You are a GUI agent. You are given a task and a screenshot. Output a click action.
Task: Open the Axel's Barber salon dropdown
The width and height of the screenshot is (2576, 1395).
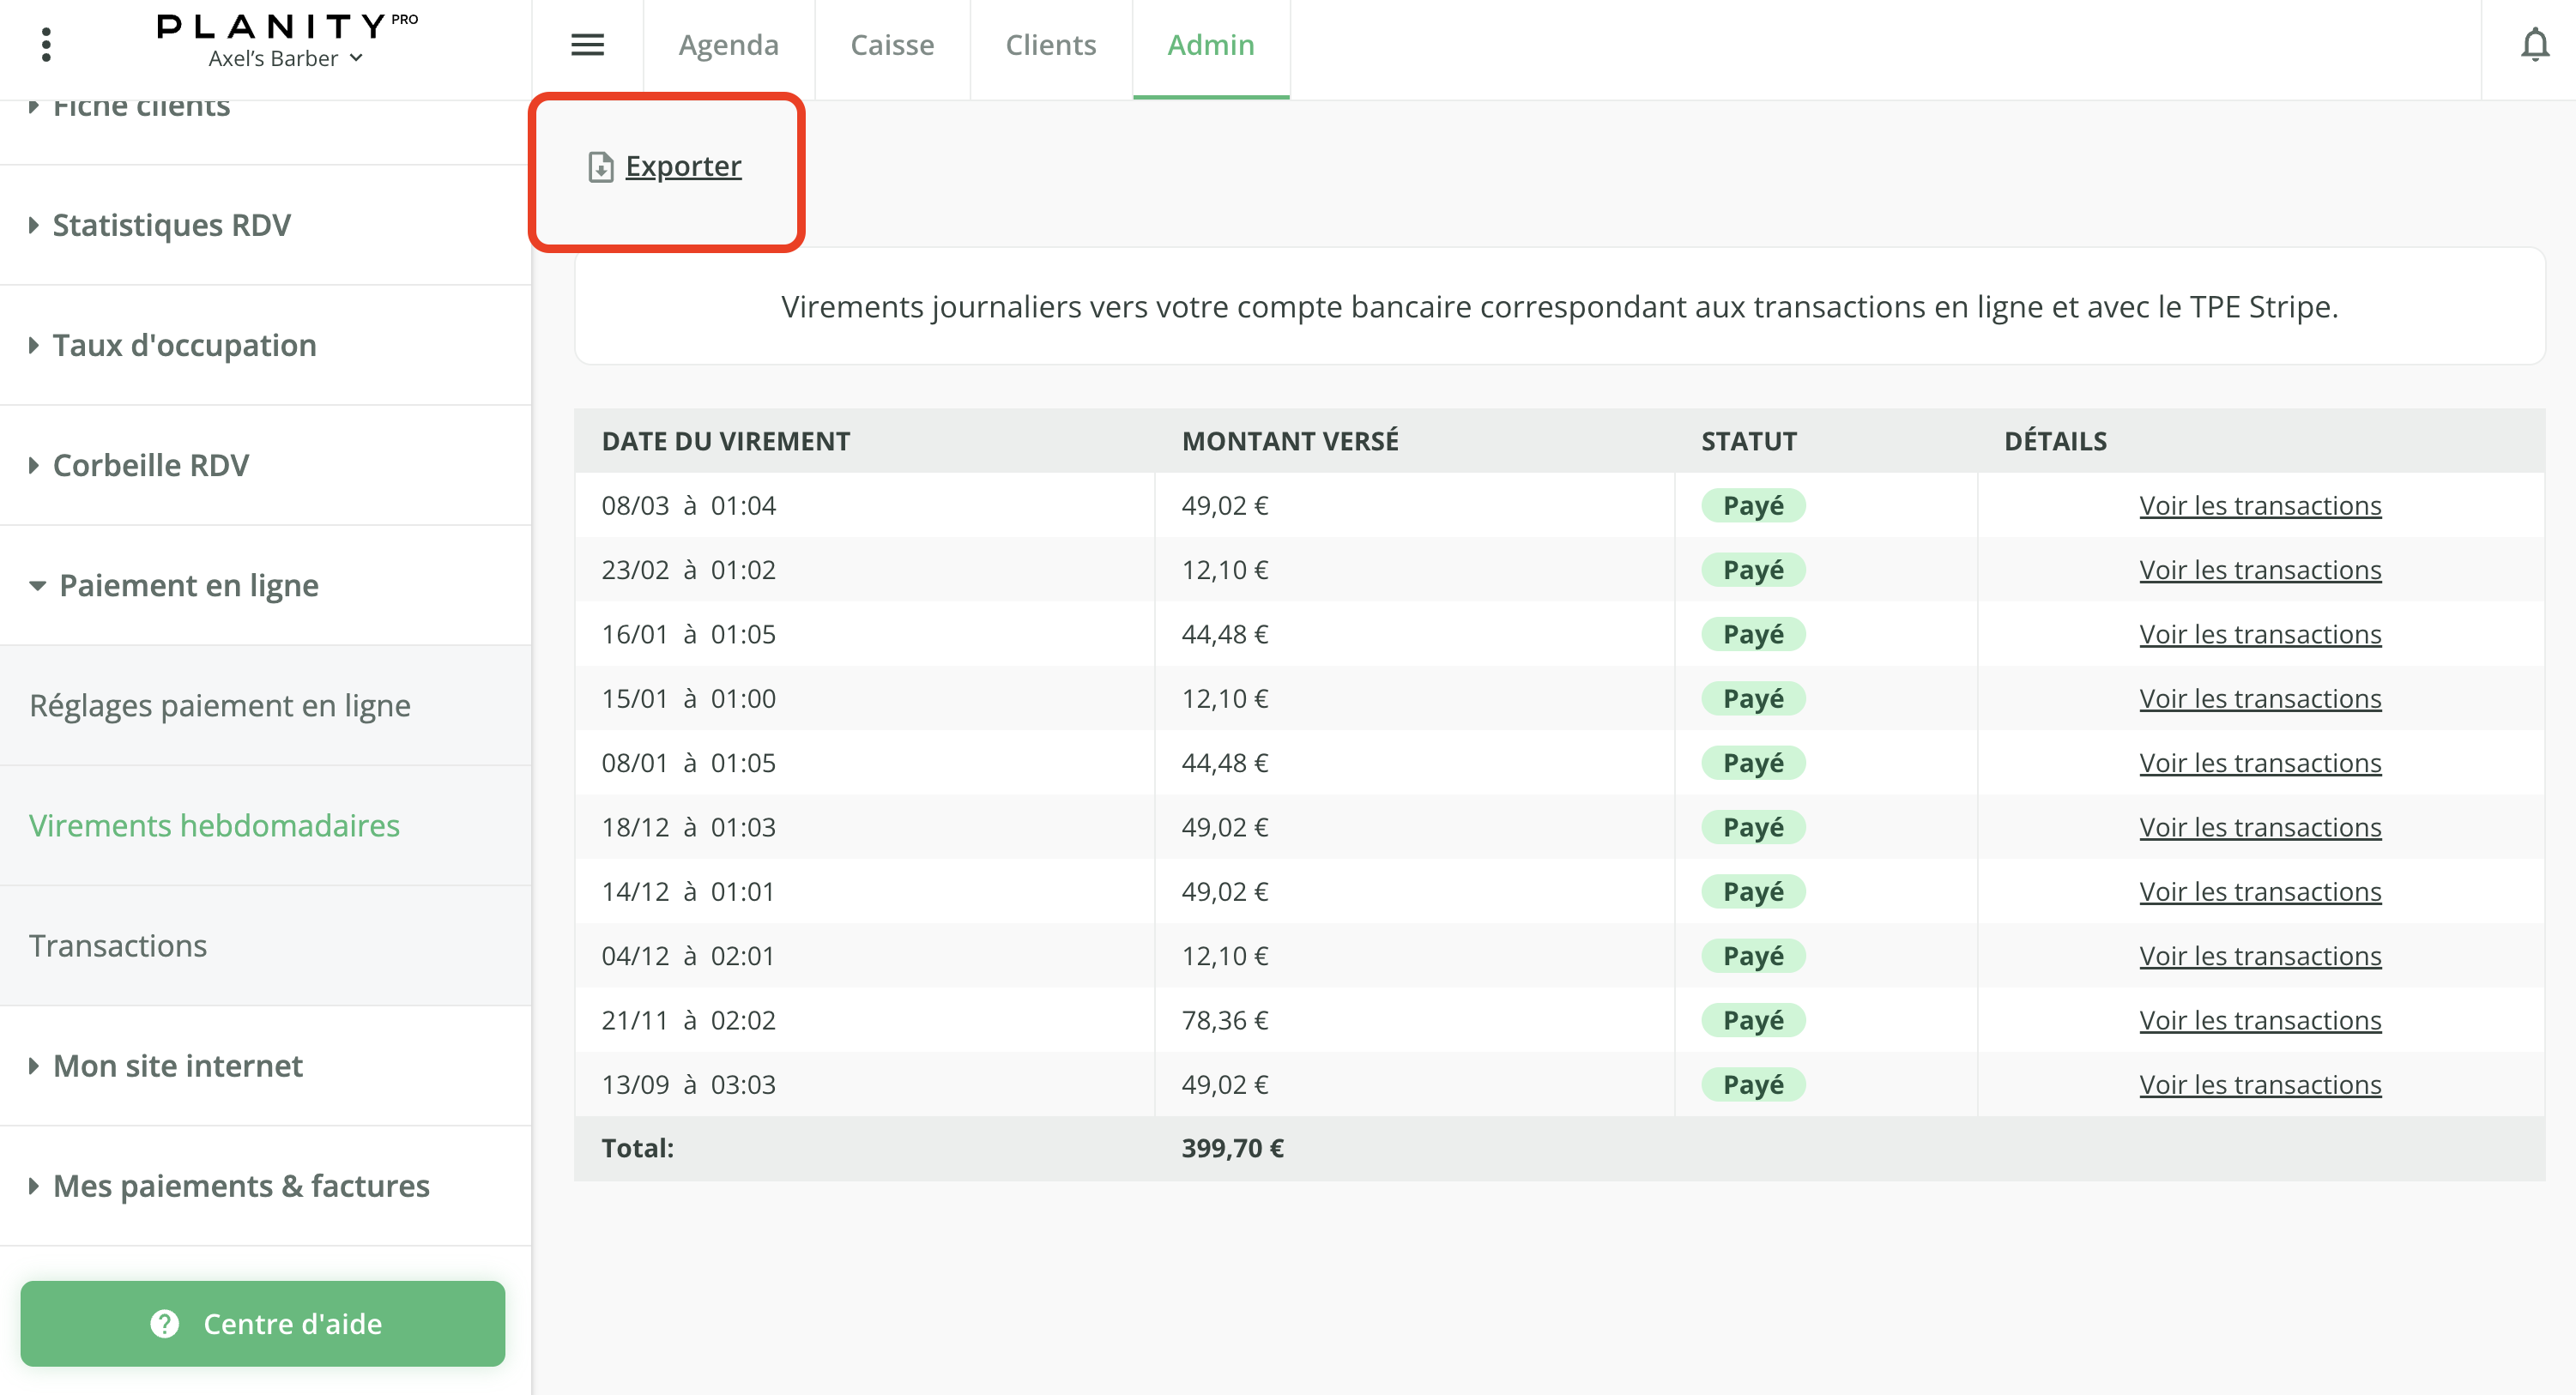(x=285, y=59)
